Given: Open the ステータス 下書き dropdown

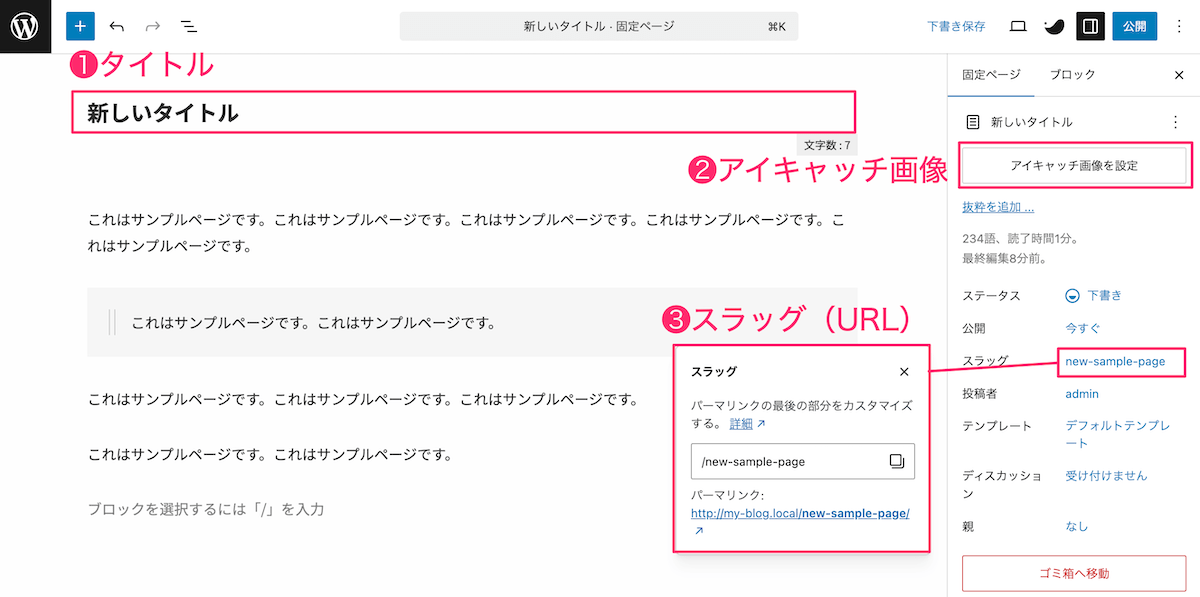Looking at the screenshot, I should click(x=1095, y=295).
